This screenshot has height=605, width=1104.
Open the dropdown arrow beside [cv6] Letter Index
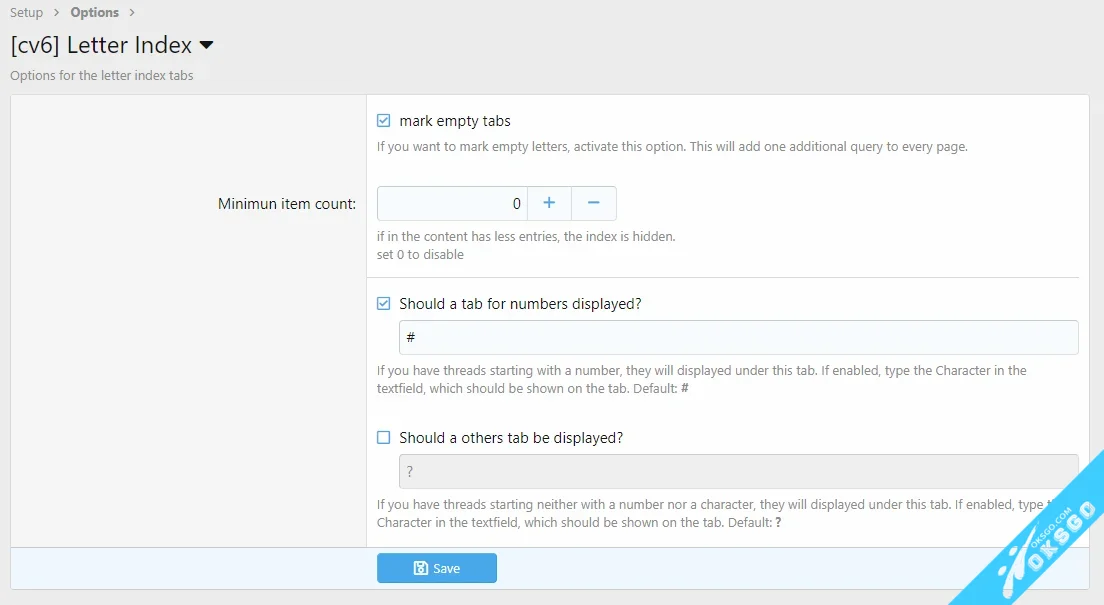206,46
